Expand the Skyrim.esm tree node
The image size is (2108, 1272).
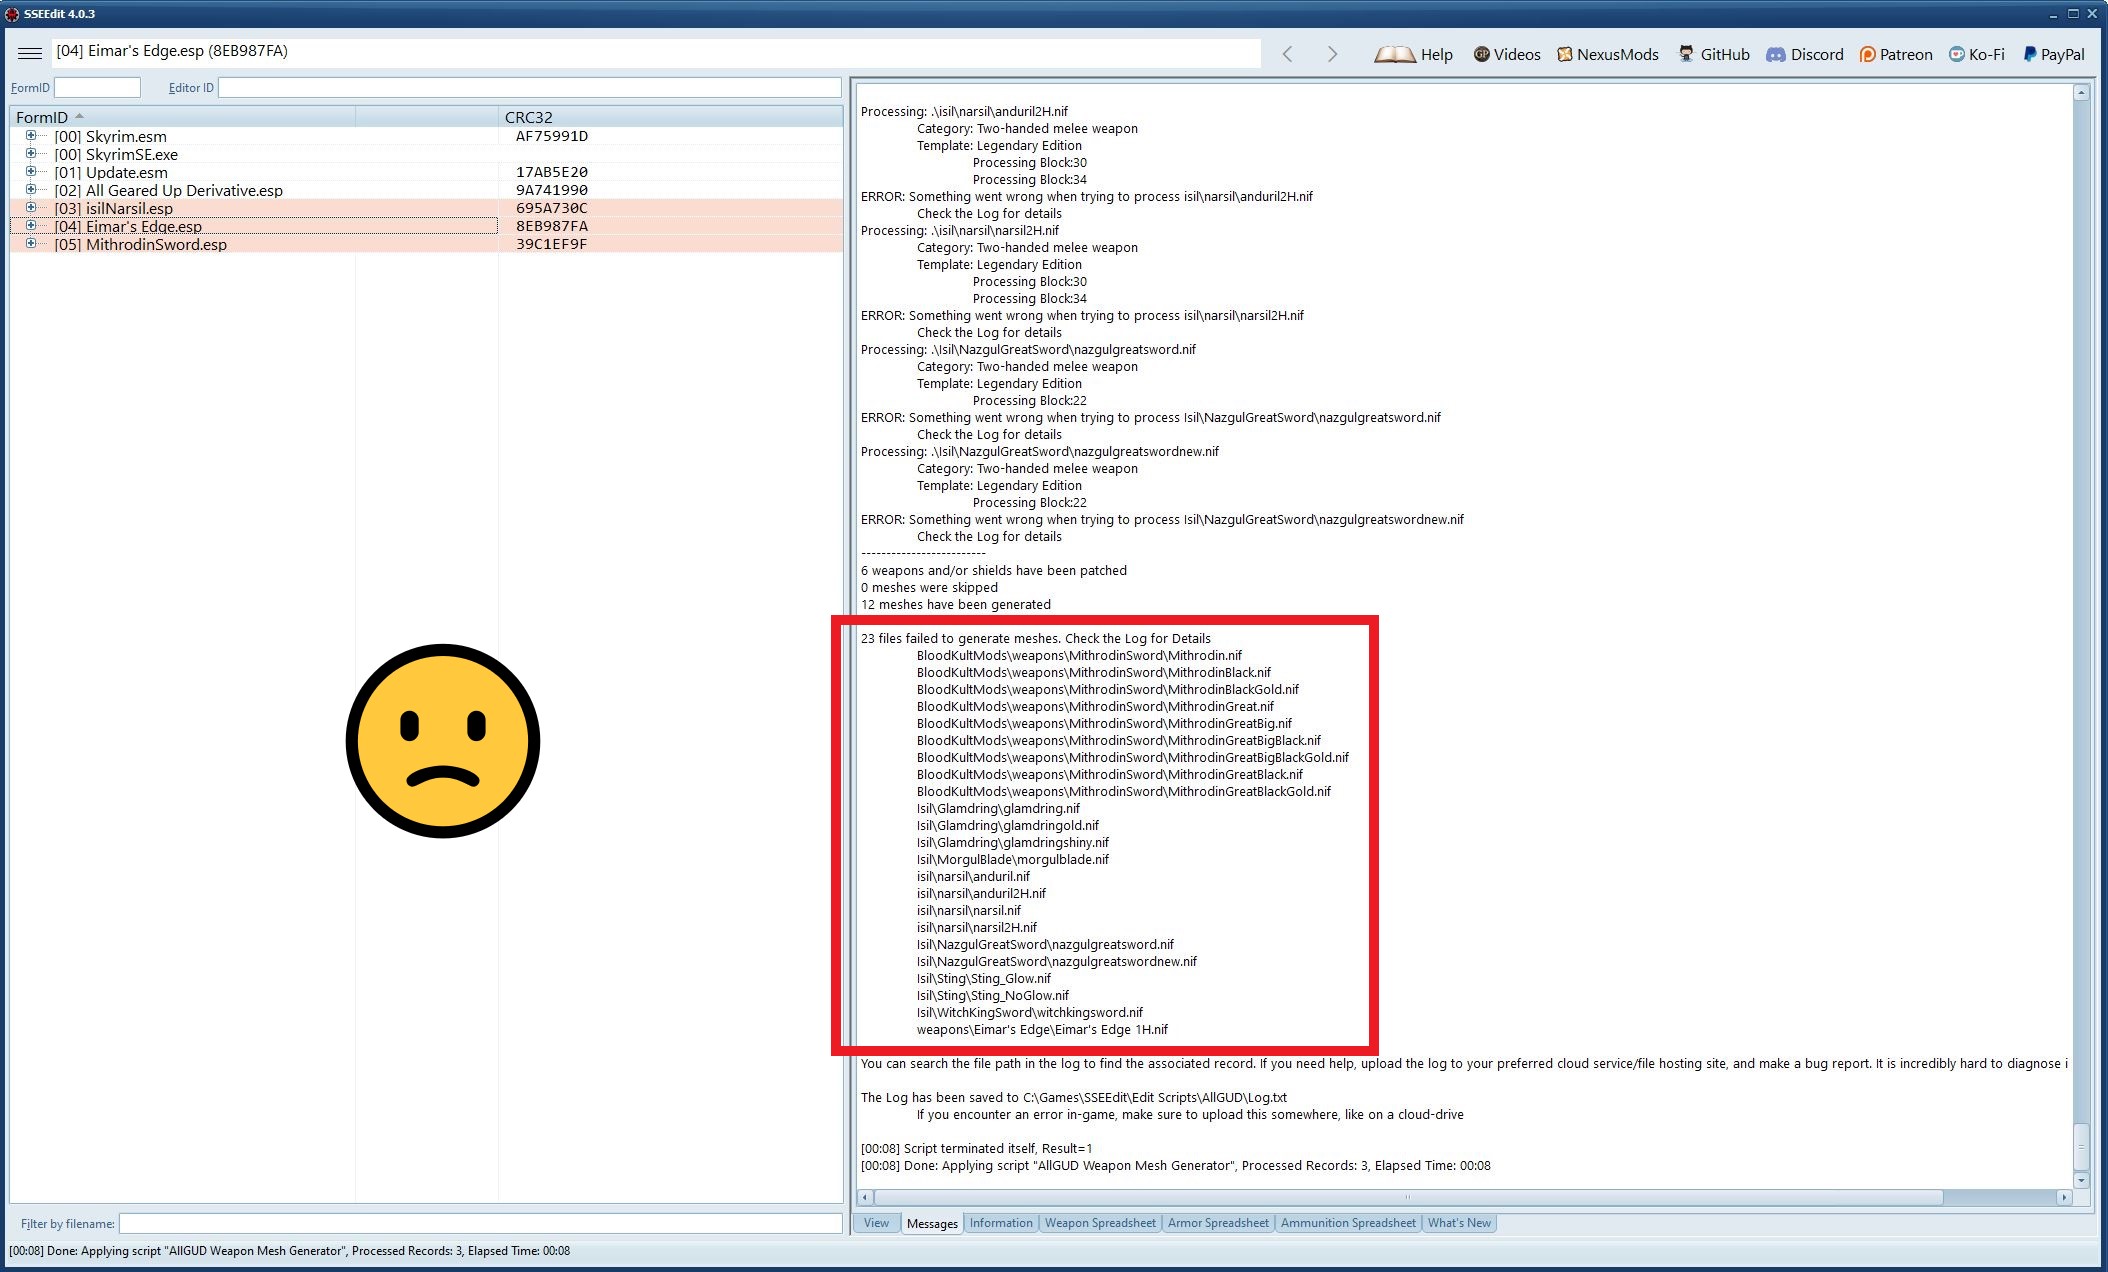point(31,136)
